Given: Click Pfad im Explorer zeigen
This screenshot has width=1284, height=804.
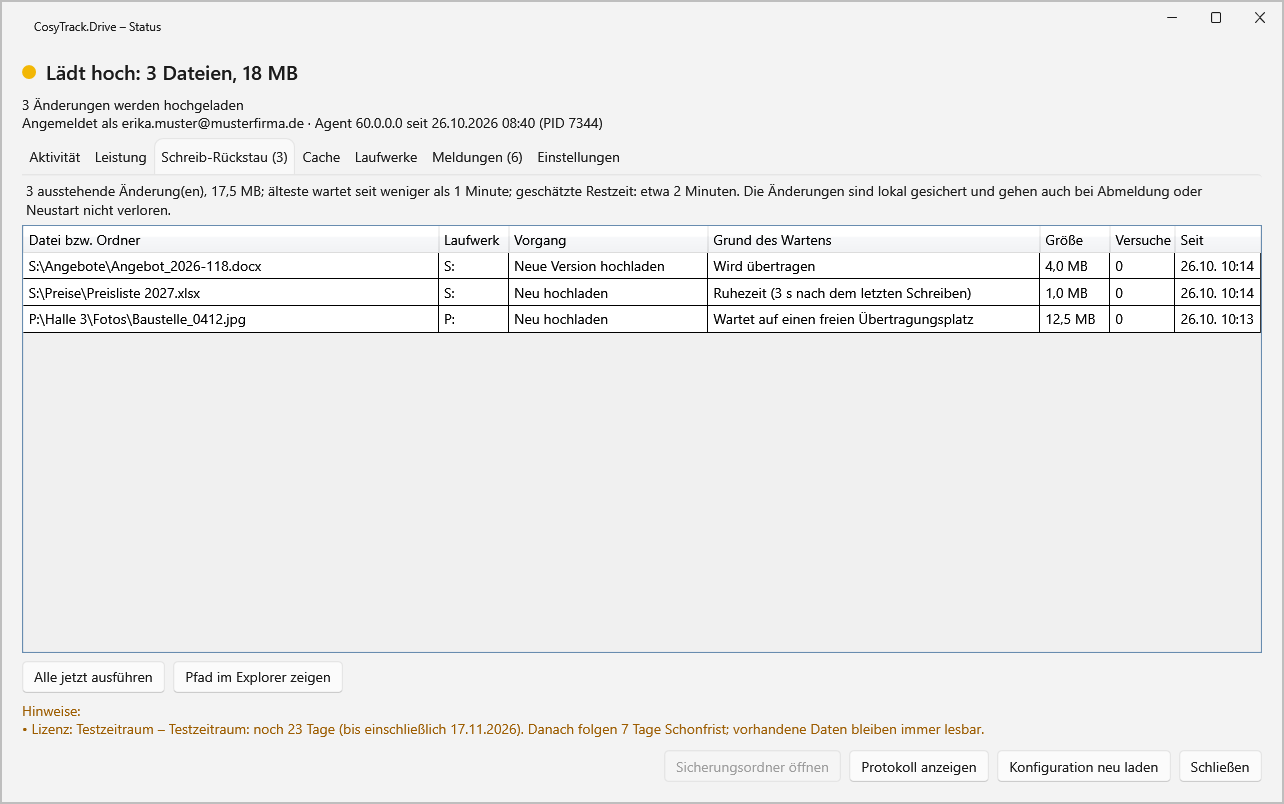Looking at the screenshot, I should pos(258,677).
